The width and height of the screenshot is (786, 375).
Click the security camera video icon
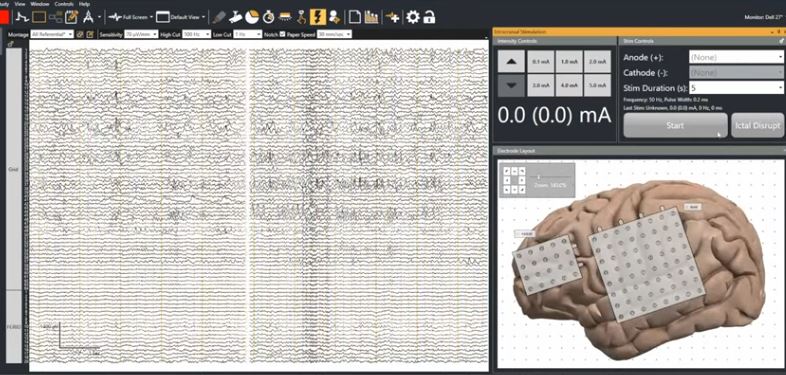pos(235,17)
